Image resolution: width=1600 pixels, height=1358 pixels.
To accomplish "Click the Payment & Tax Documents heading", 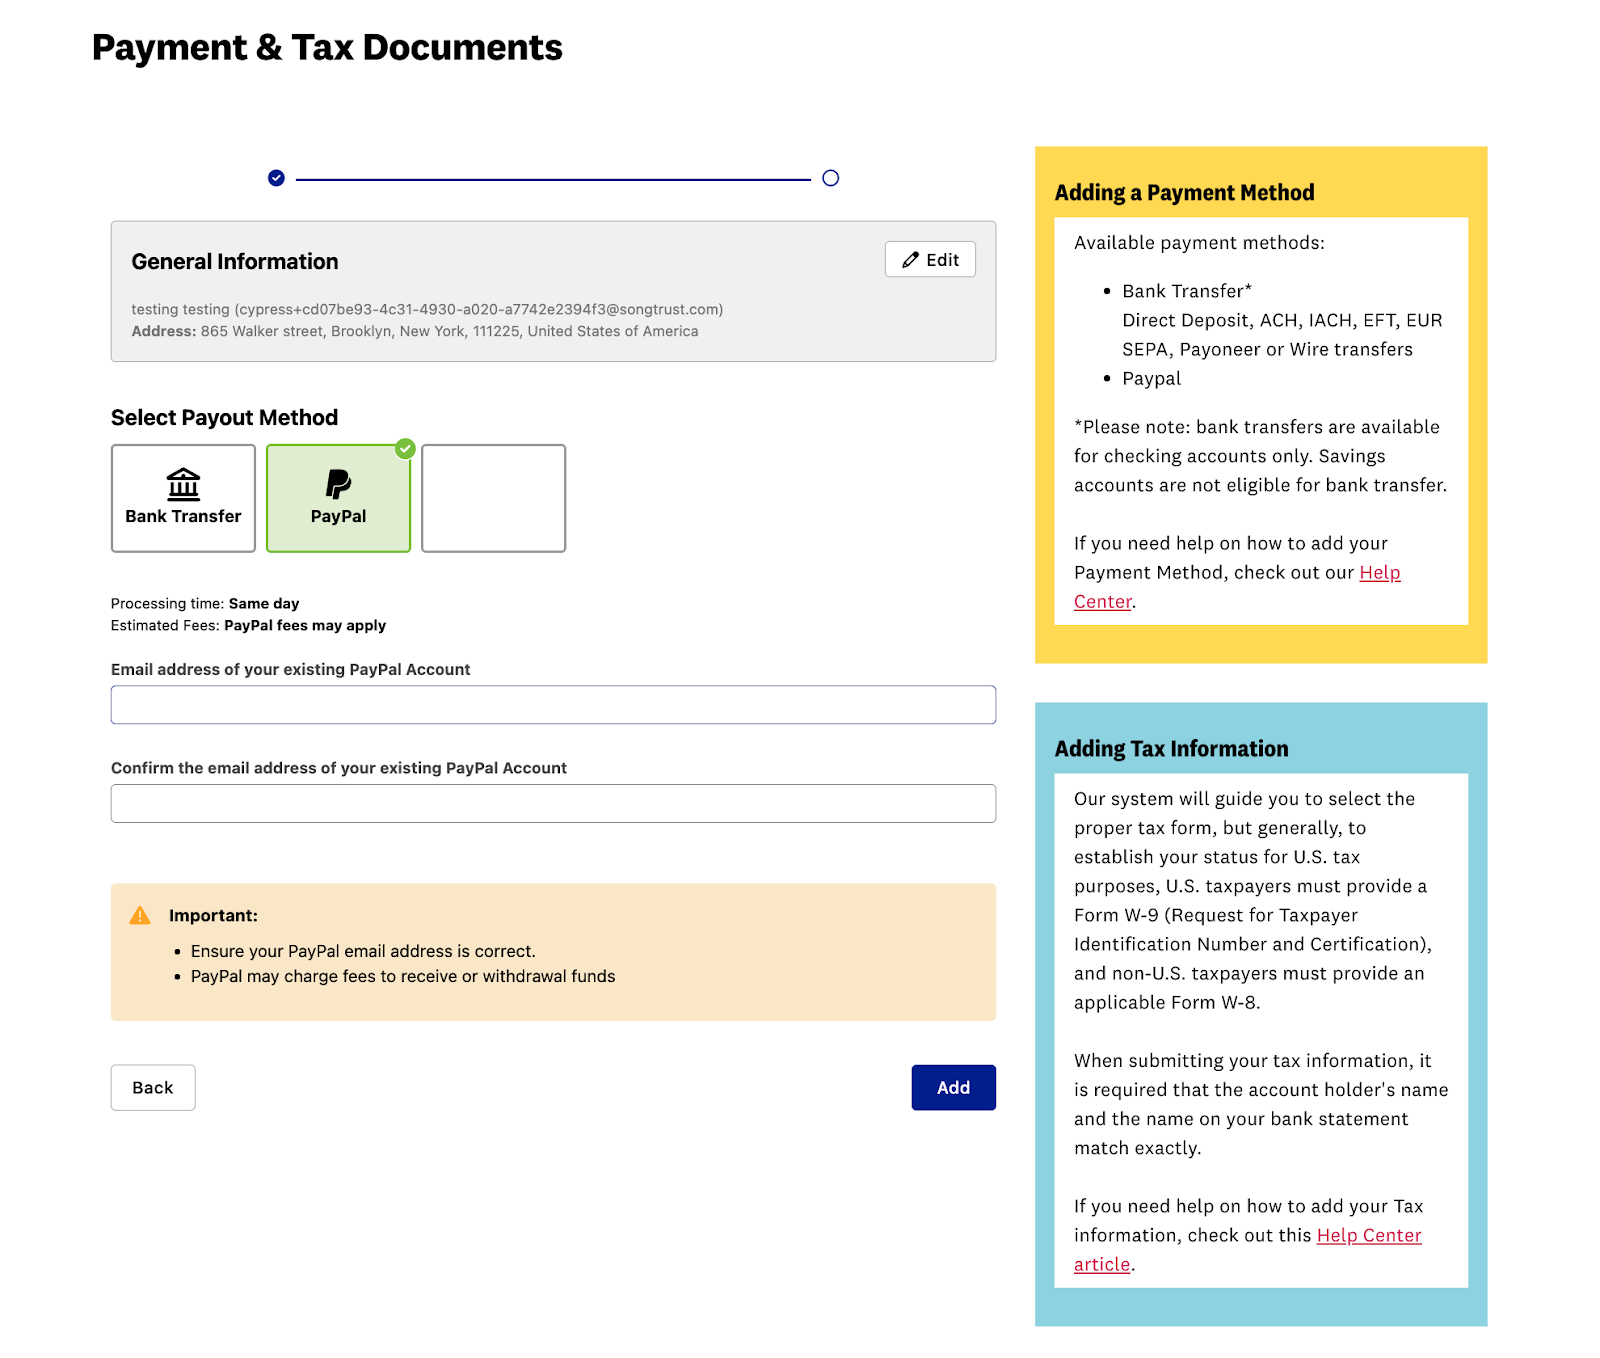I will [327, 47].
